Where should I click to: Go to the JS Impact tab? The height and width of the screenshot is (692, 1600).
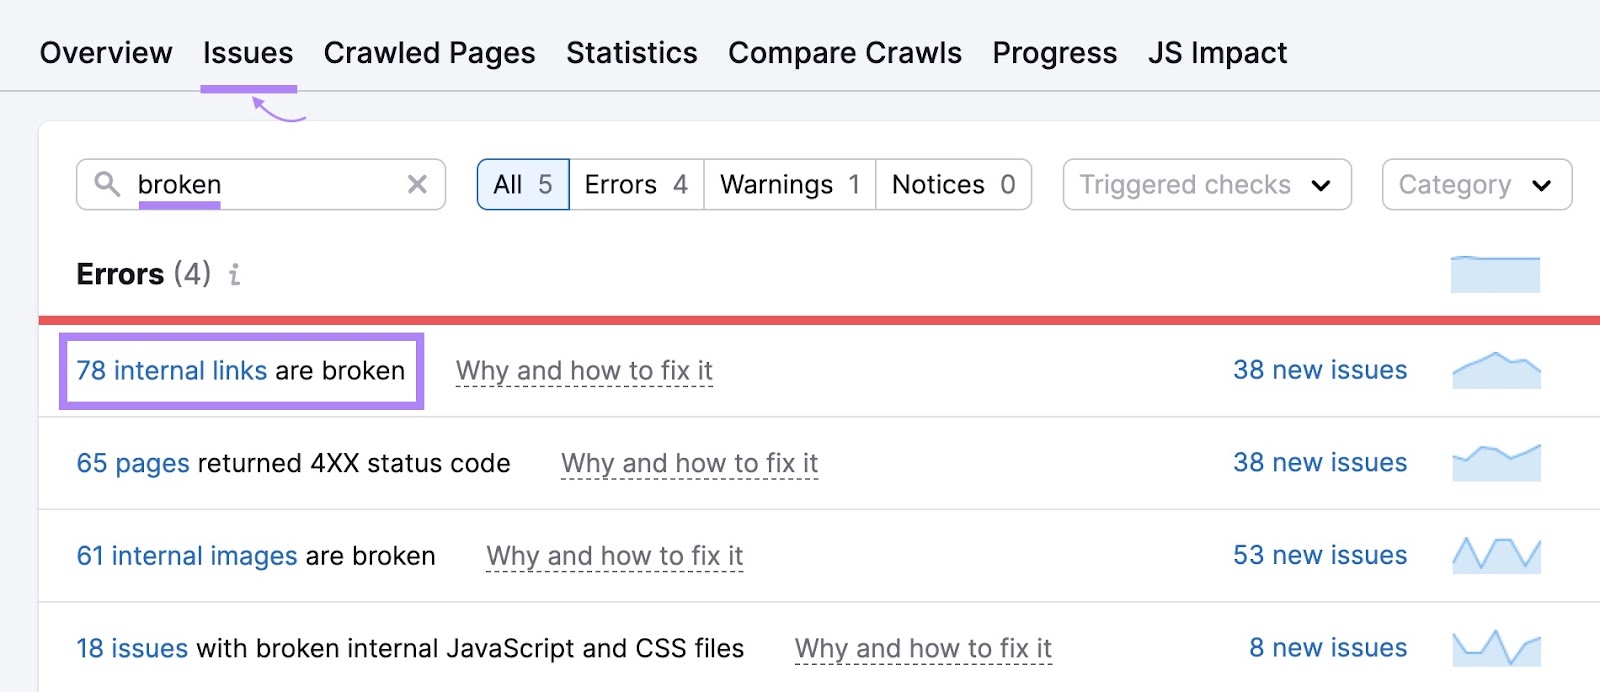tap(1216, 52)
